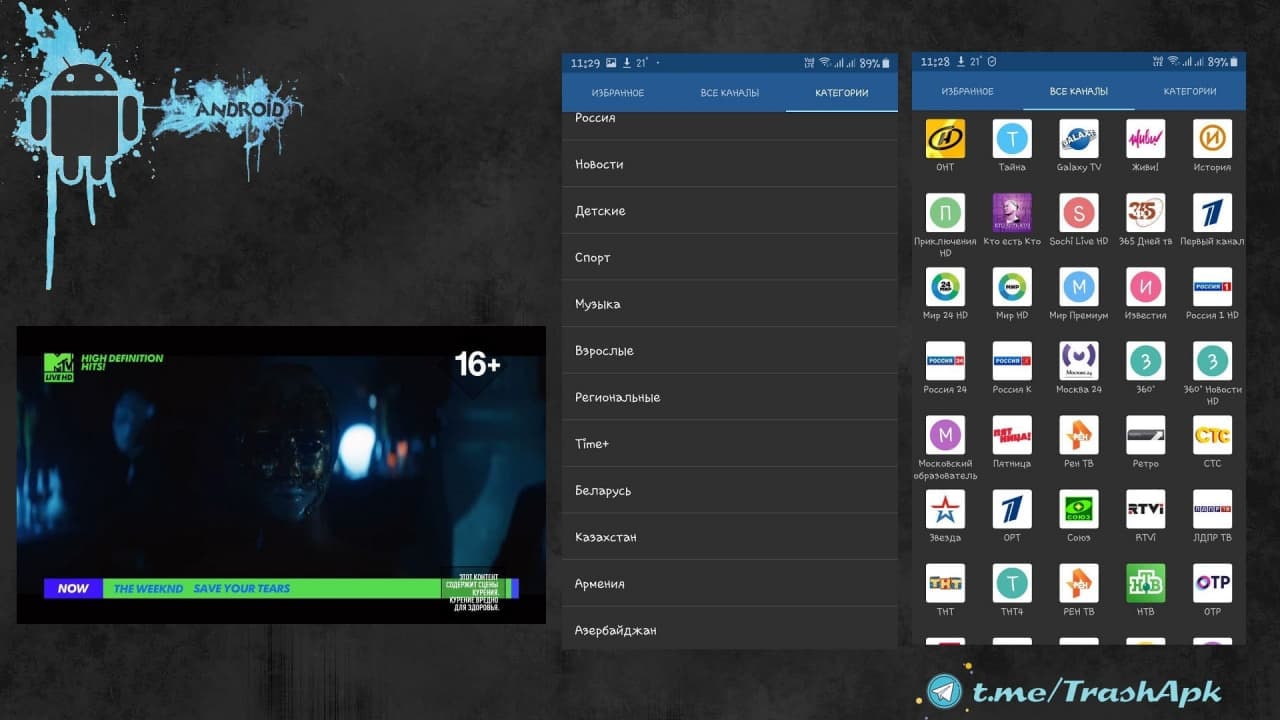Open the ОРТ channel icon

pyautogui.click(x=1012, y=509)
